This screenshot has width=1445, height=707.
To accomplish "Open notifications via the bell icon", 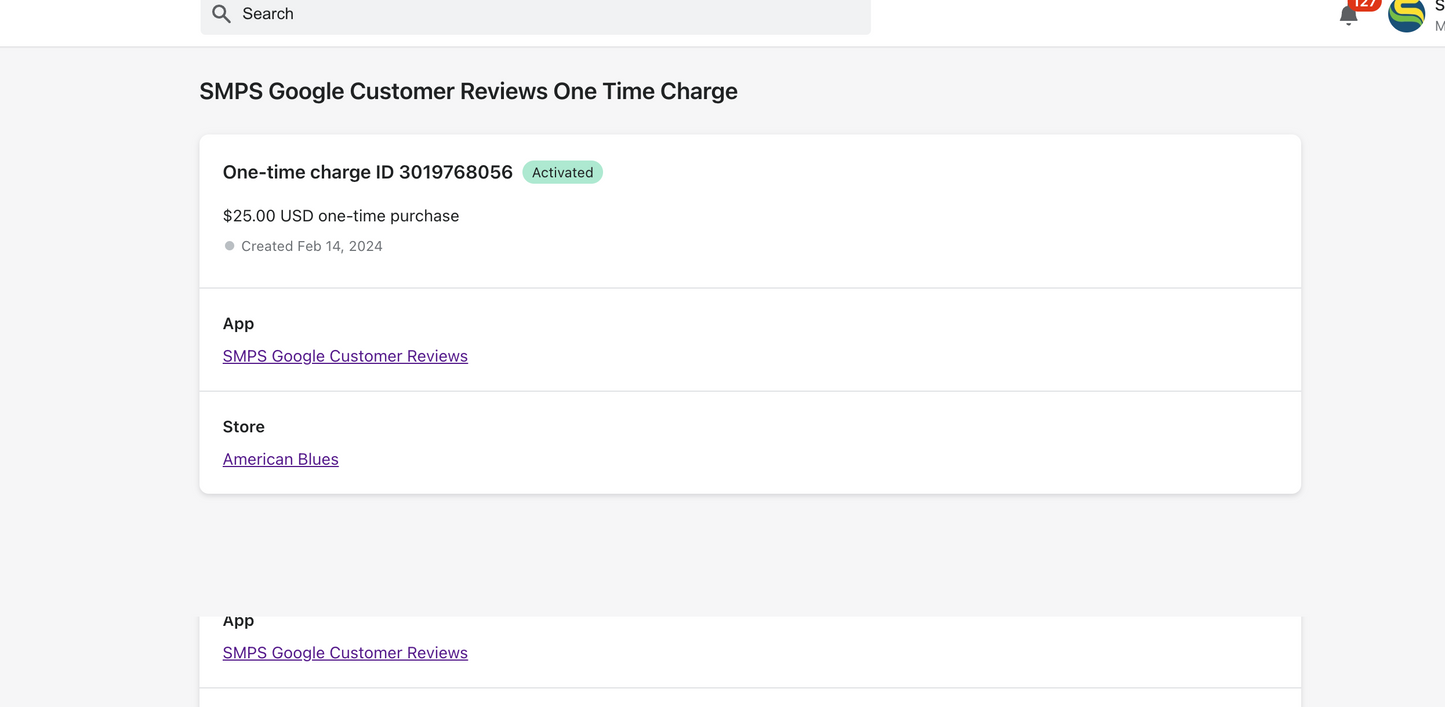I will click(x=1348, y=16).
